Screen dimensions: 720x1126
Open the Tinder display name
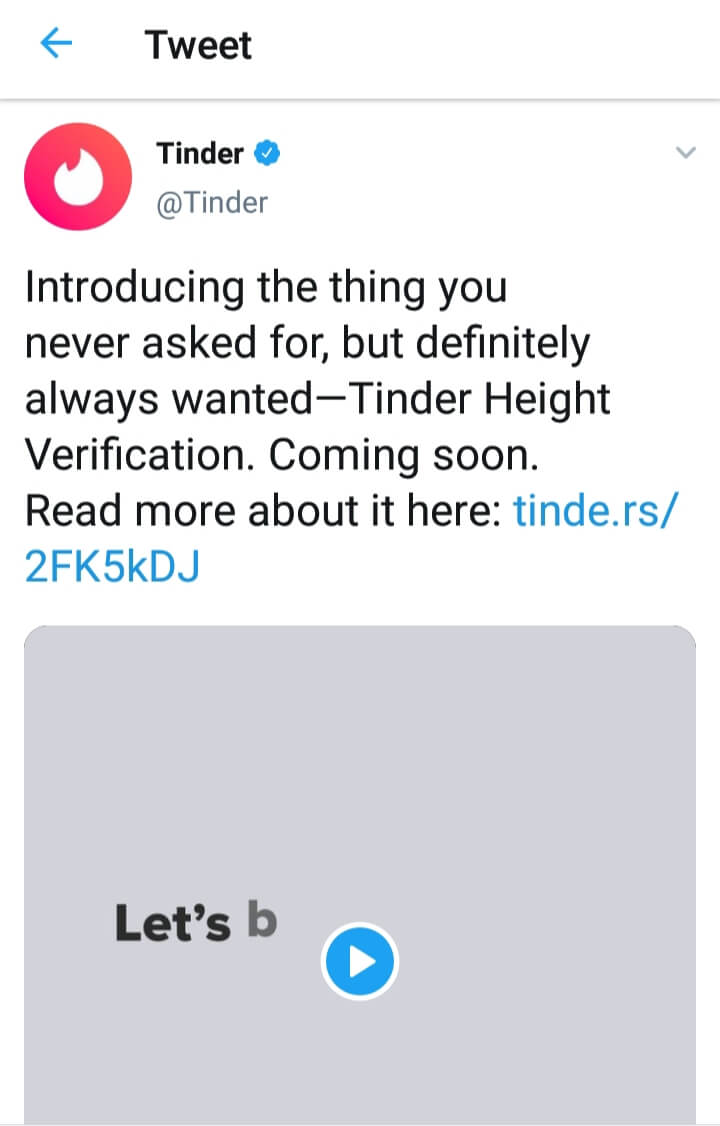click(x=200, y=154)
